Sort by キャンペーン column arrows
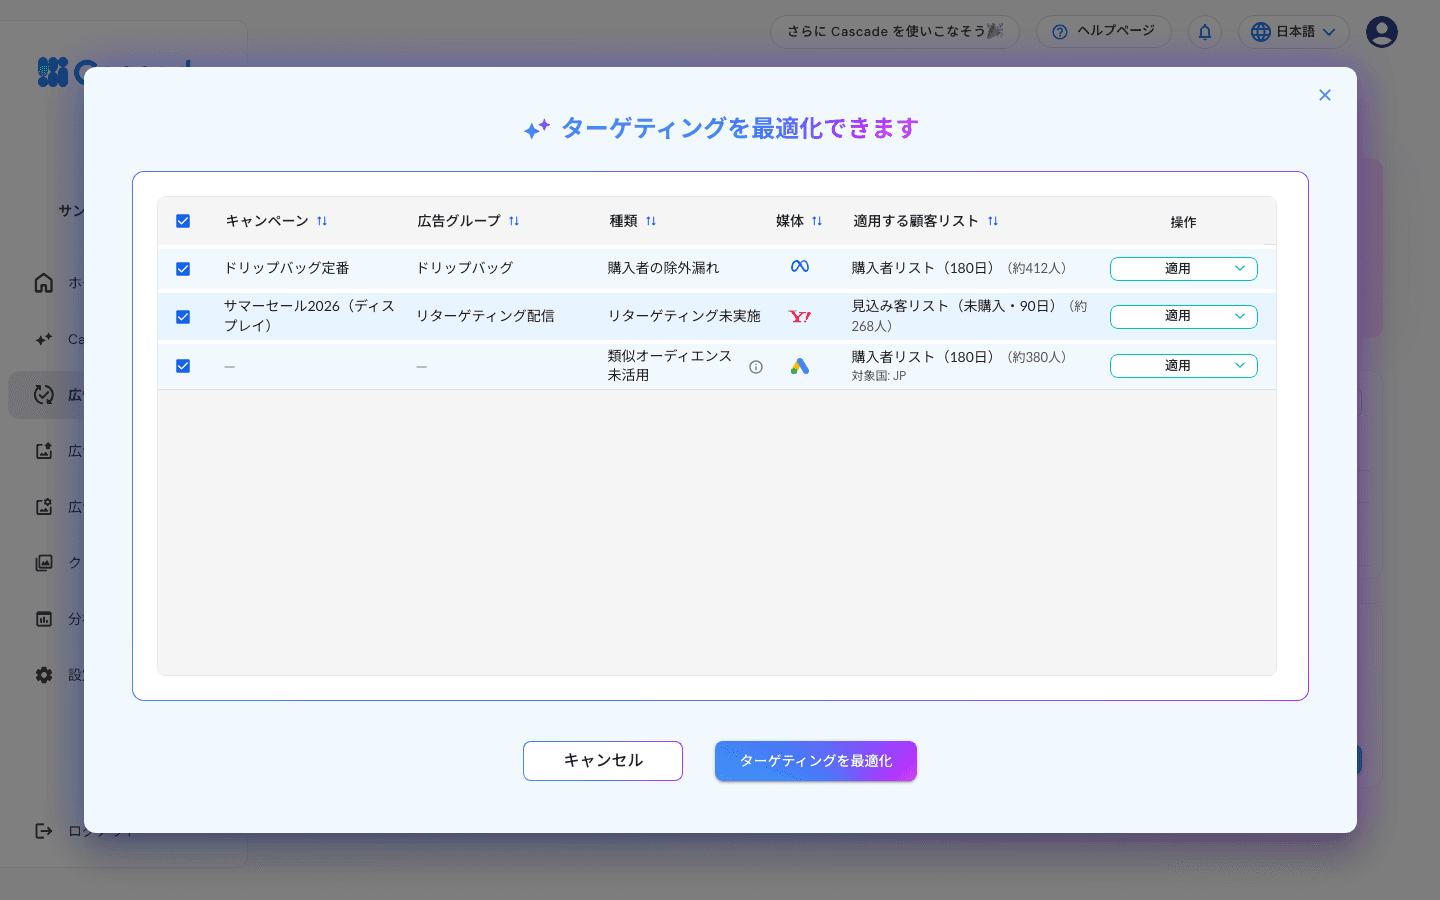 pyautogui.click(x=322, y=221)
